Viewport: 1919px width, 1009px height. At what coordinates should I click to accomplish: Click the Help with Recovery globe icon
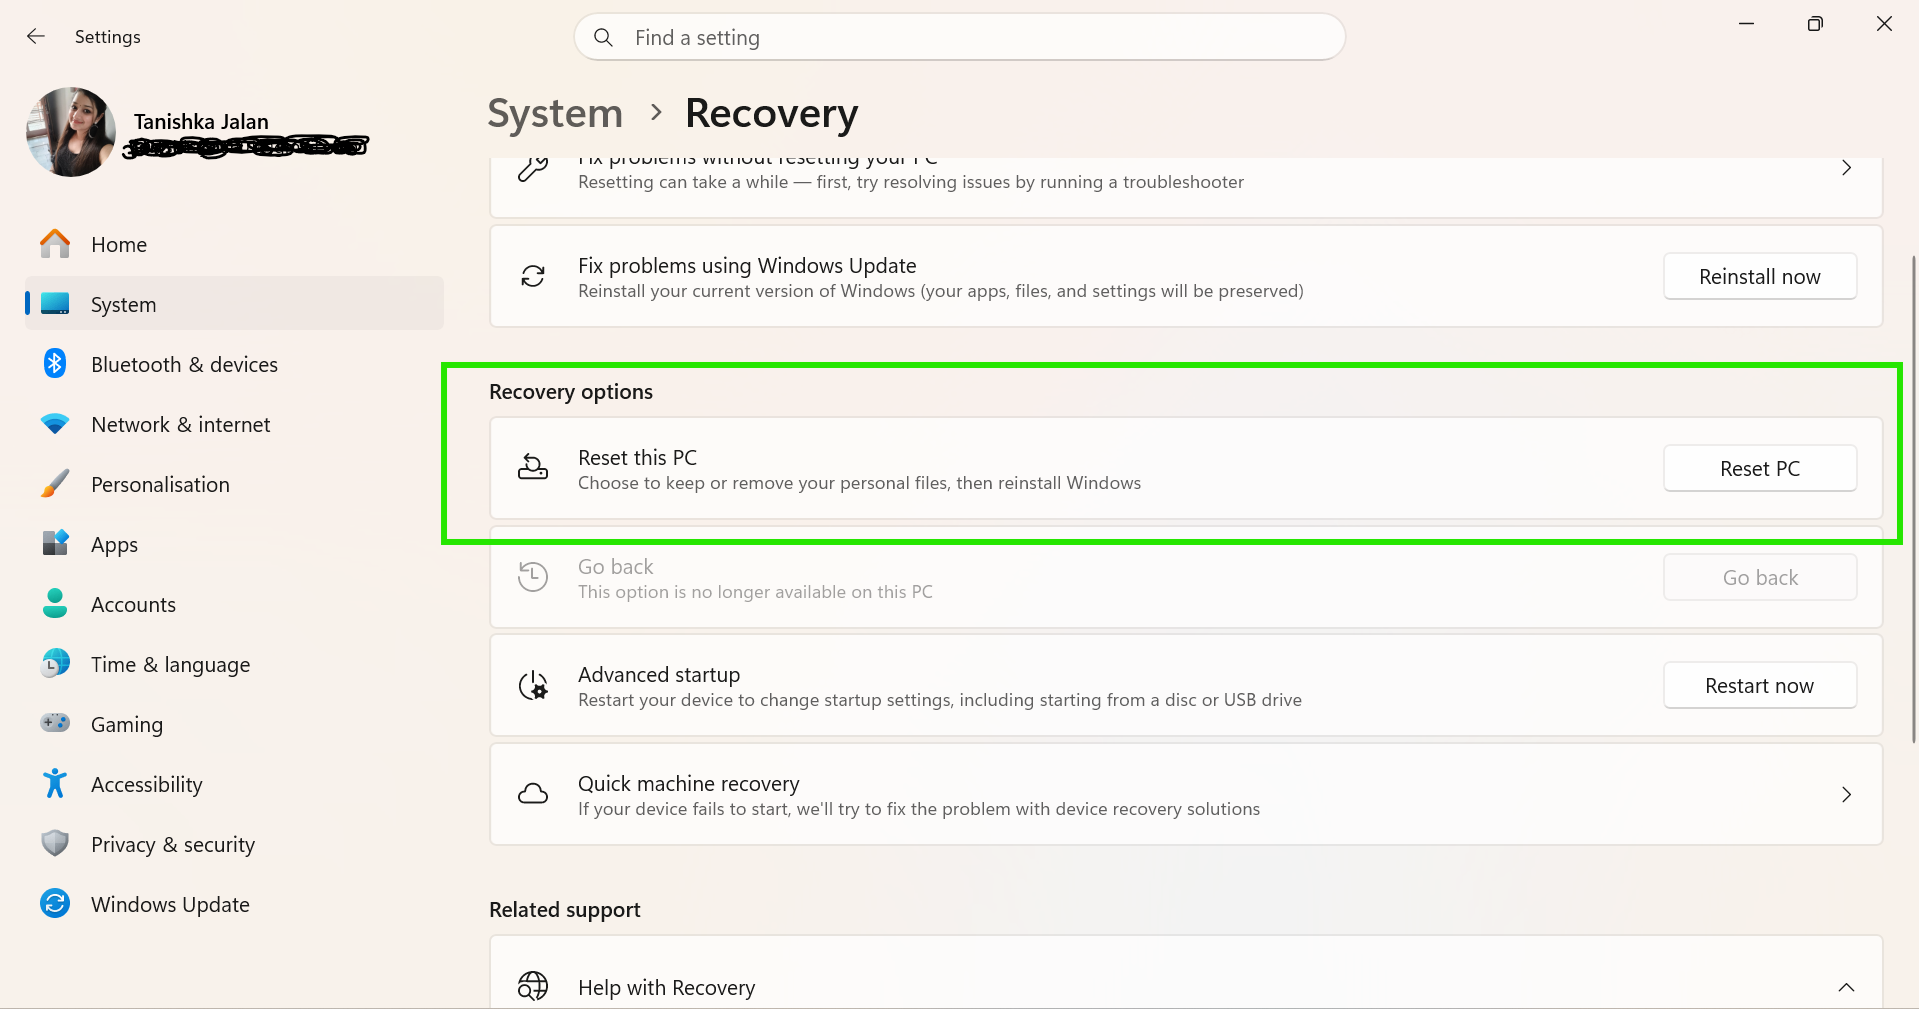pyautogui.click(x=533, y=986)
